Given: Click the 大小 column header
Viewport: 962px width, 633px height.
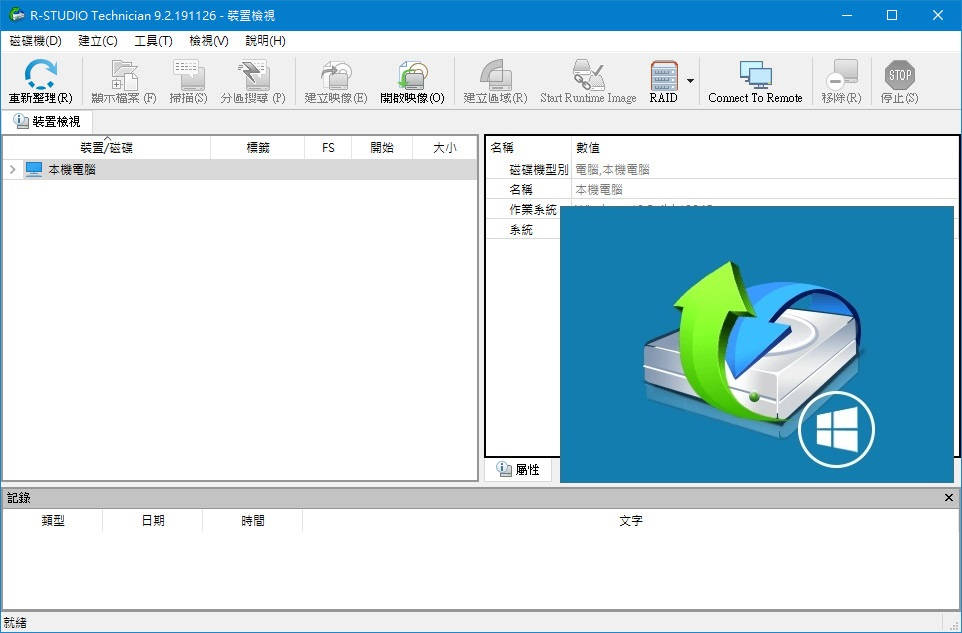Looking at the screenshot, I should (x=444, y=147).
